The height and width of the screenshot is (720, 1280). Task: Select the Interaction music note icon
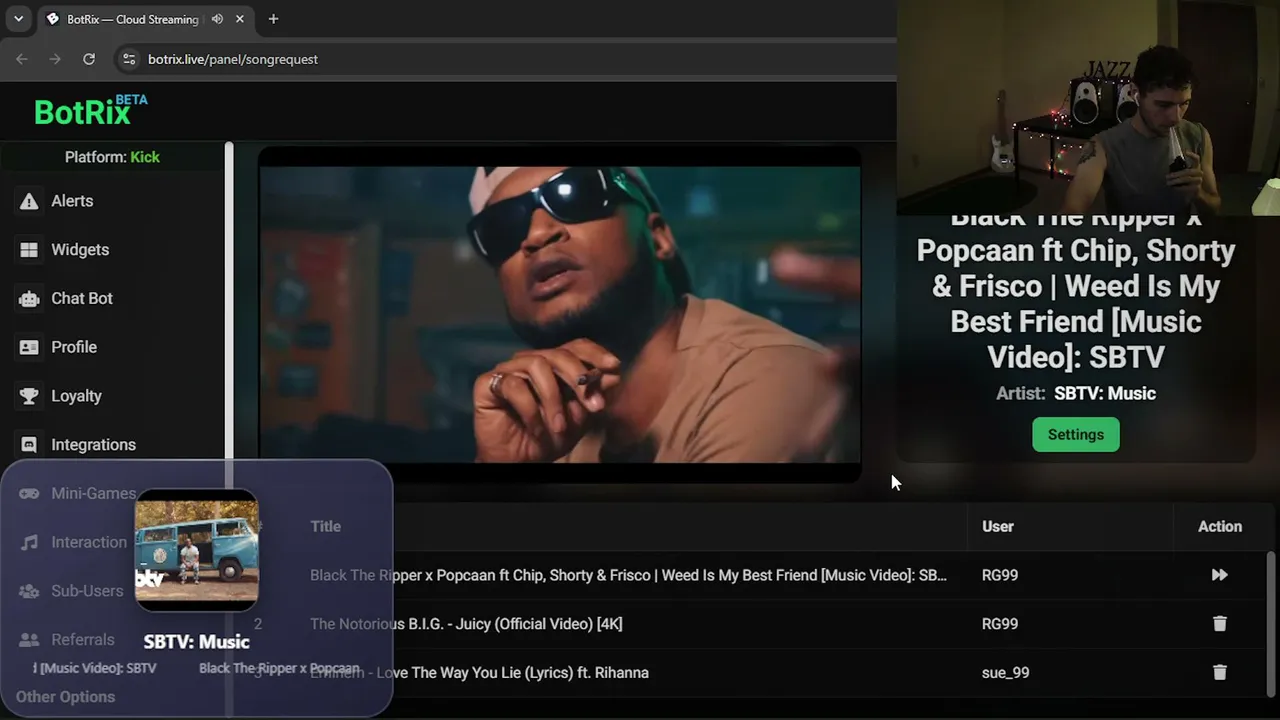[29, 543]
